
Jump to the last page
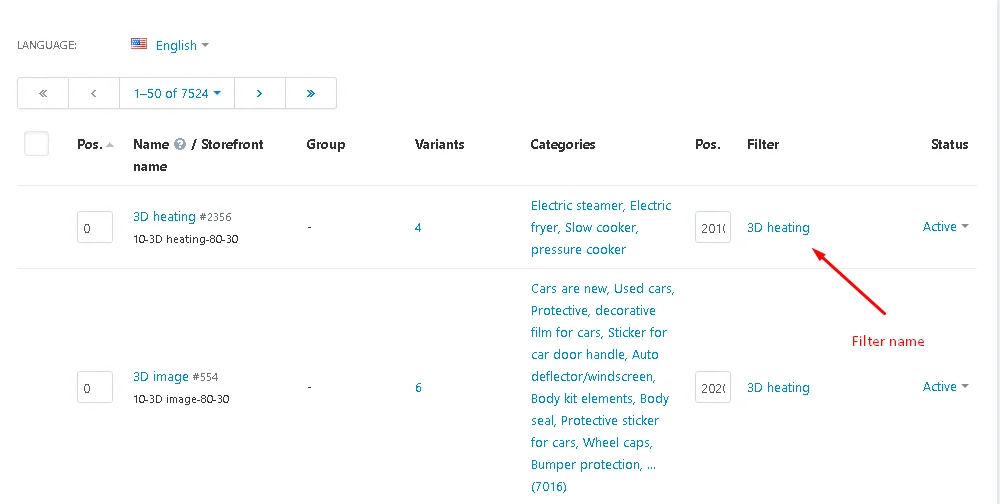click(x=311, y=93)
